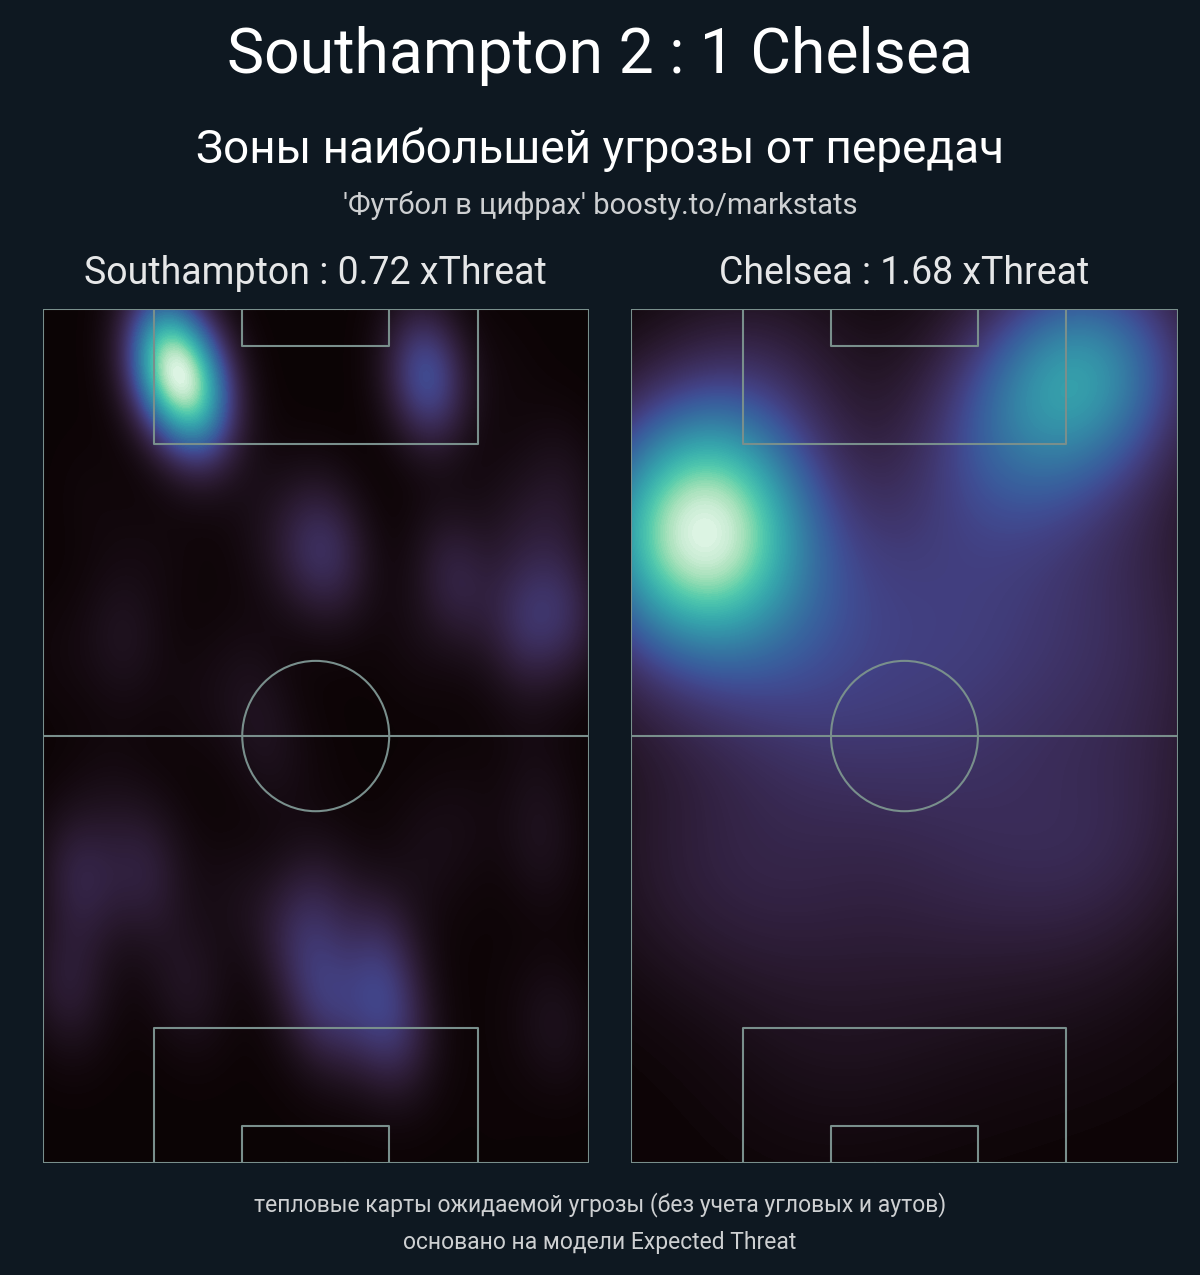Click the Russian subtitle about pass threat zones
Viewport: 1200px width, 1275px height.
coord(600,148)
